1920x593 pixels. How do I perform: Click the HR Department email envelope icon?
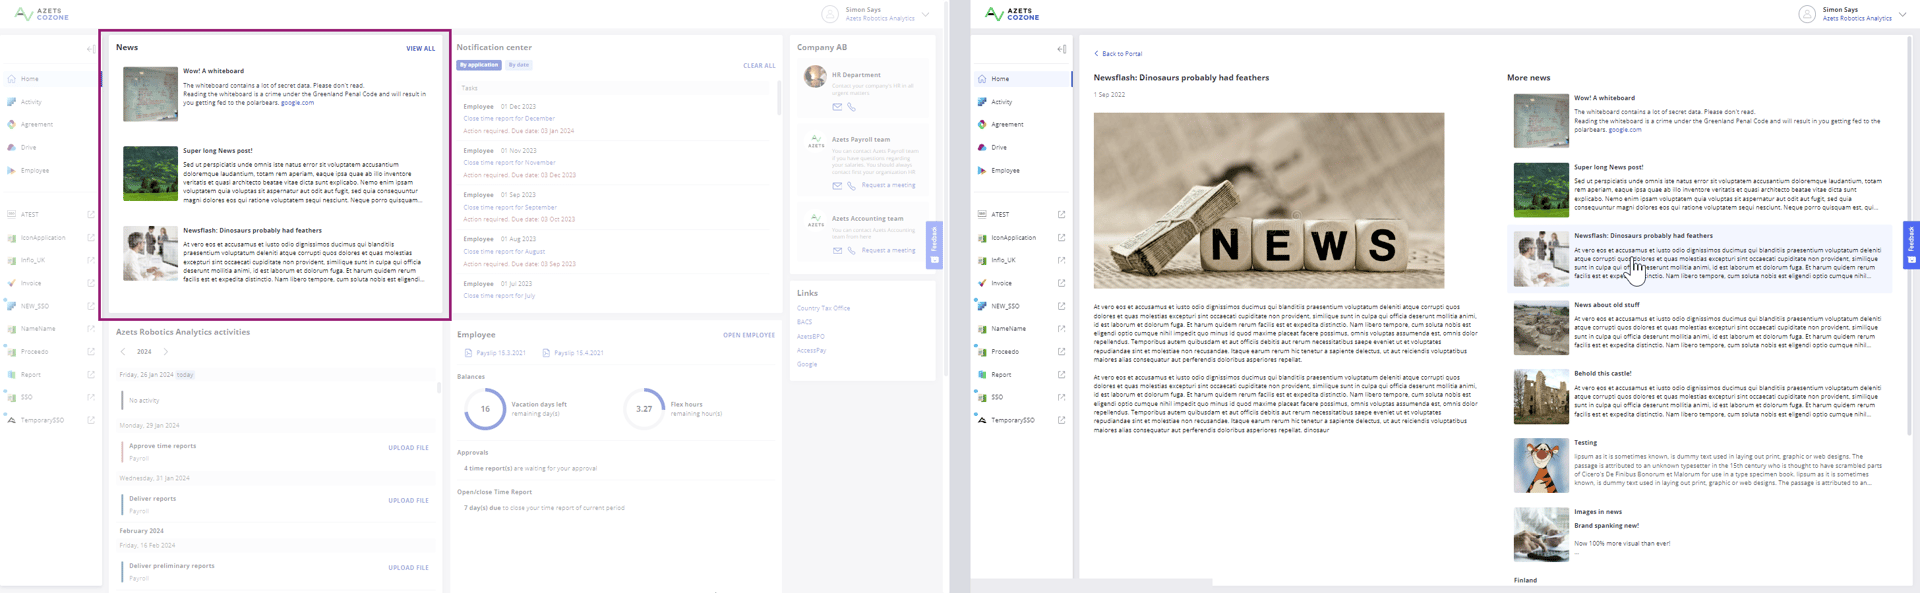click(x=837, y=107)
